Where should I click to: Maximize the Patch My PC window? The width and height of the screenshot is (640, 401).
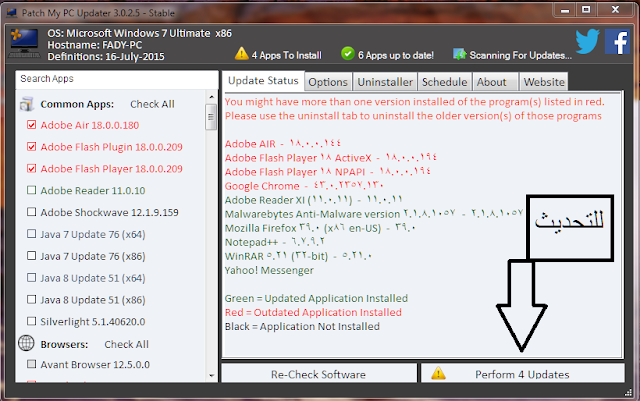[x=586, y=10]
